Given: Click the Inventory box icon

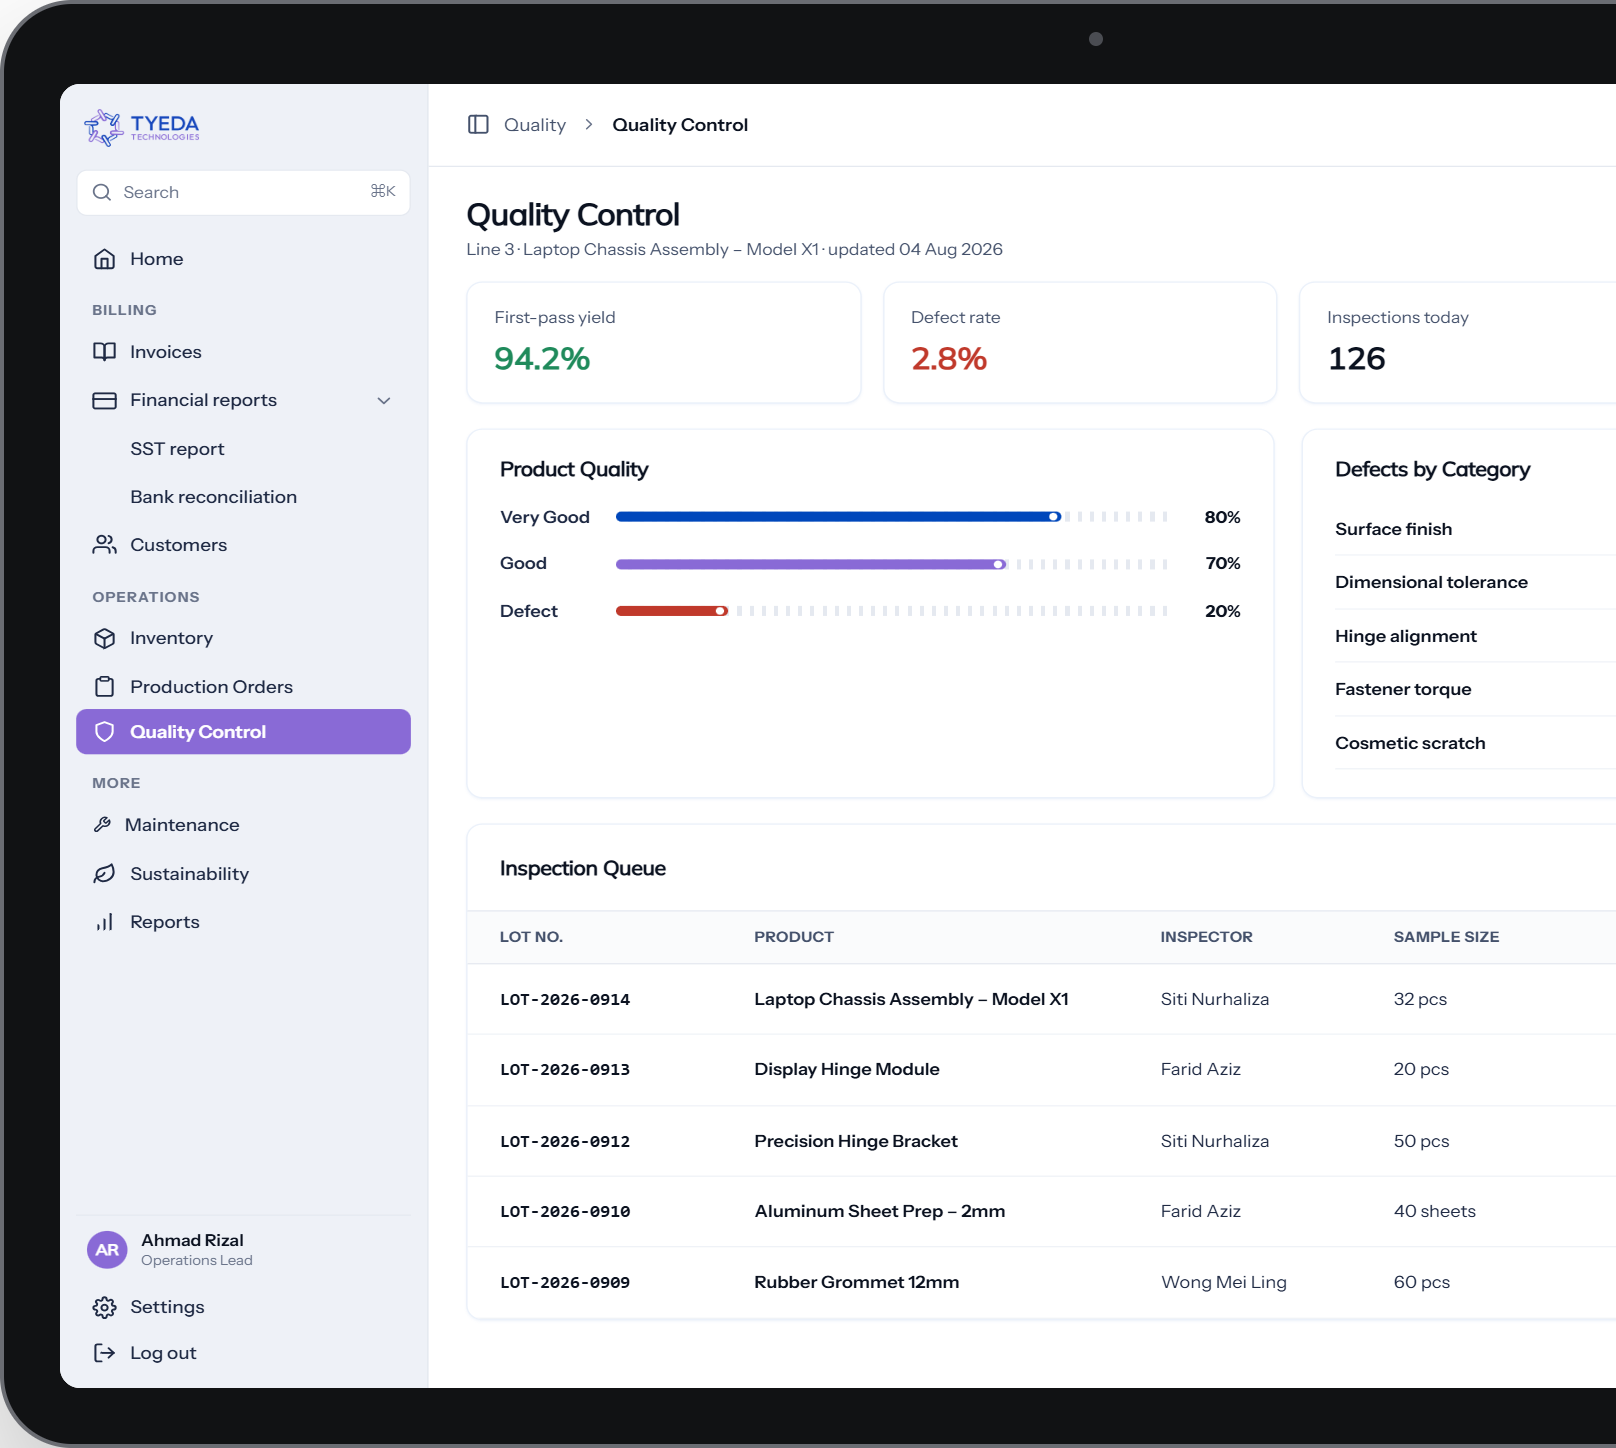Looking at the screenshot, I should coord(104,638).
